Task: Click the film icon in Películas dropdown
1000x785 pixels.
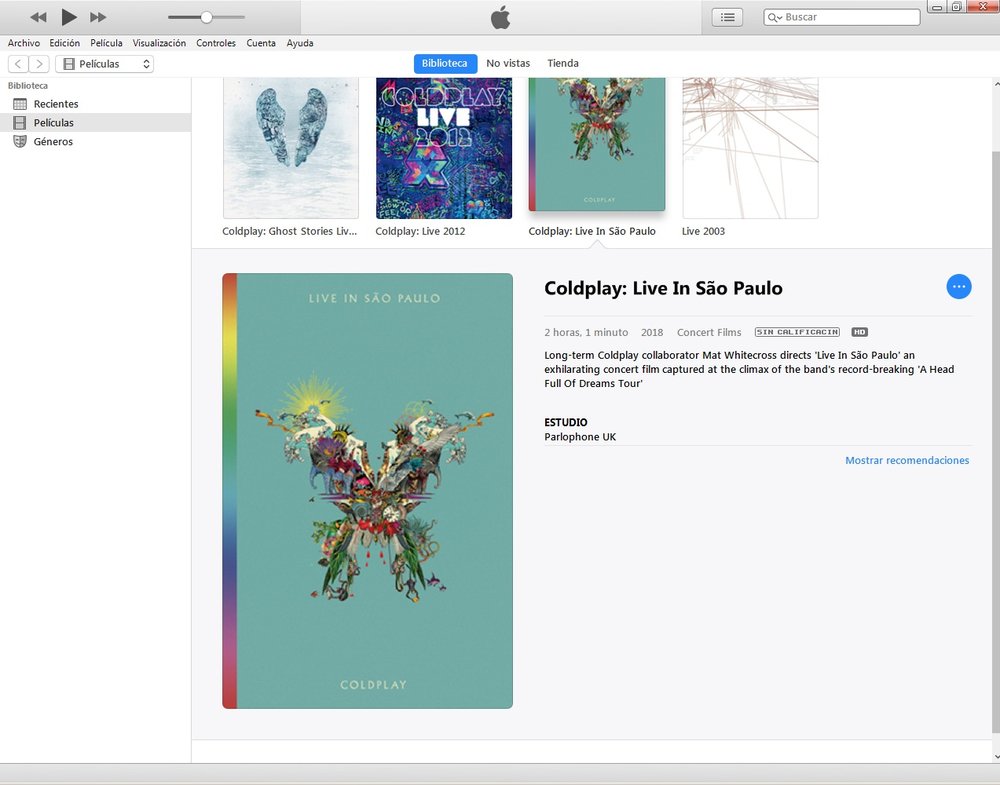Action: tap(69, 64)
